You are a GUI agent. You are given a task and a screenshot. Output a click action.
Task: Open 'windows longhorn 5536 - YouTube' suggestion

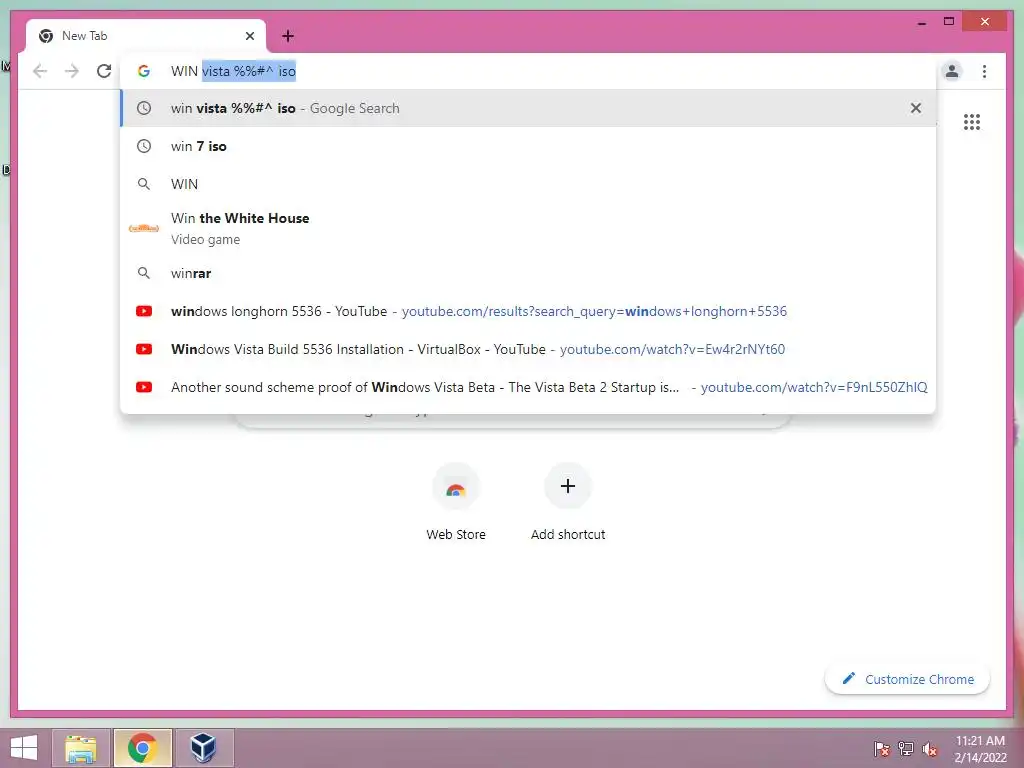click(528, 311)
